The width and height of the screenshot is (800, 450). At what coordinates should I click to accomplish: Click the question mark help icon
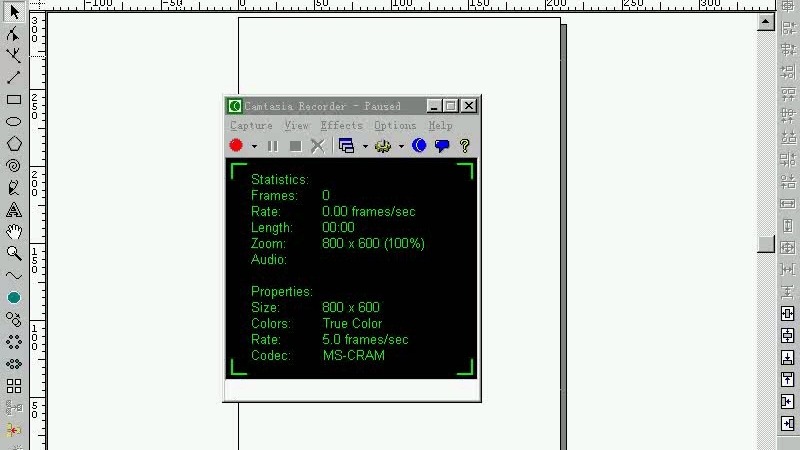[464, 146]
